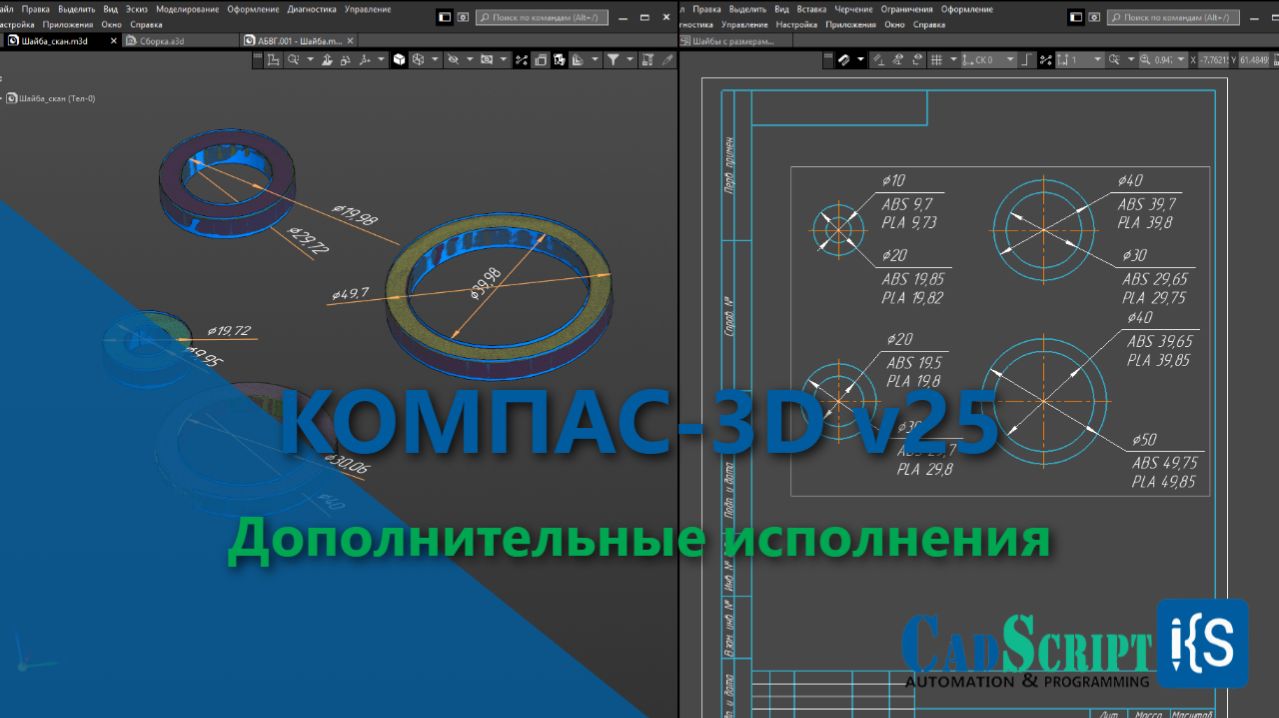1279x718 pixels.
Task: Click the command search field in the drawing window
Action: (1173, 17)
